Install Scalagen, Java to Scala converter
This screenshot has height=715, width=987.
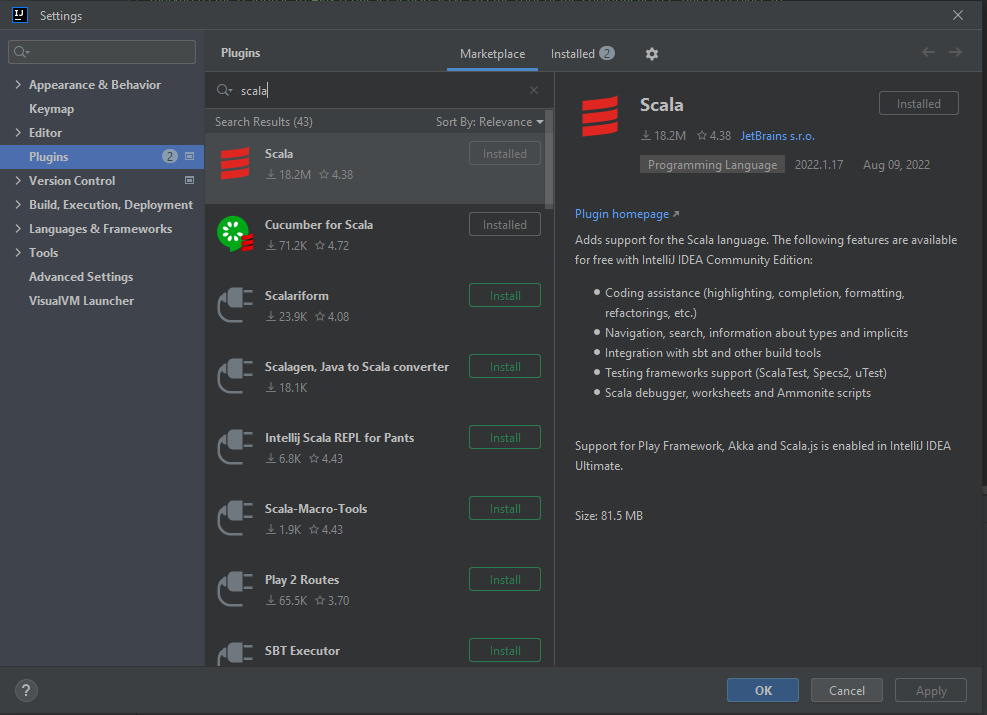click(x=505, y=366)
